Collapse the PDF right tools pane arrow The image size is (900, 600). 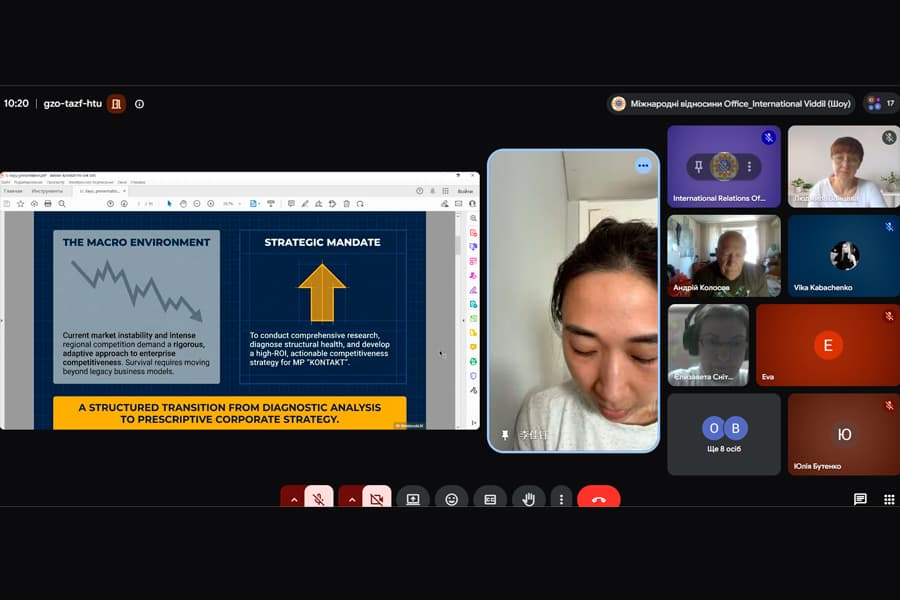(463, 320)
